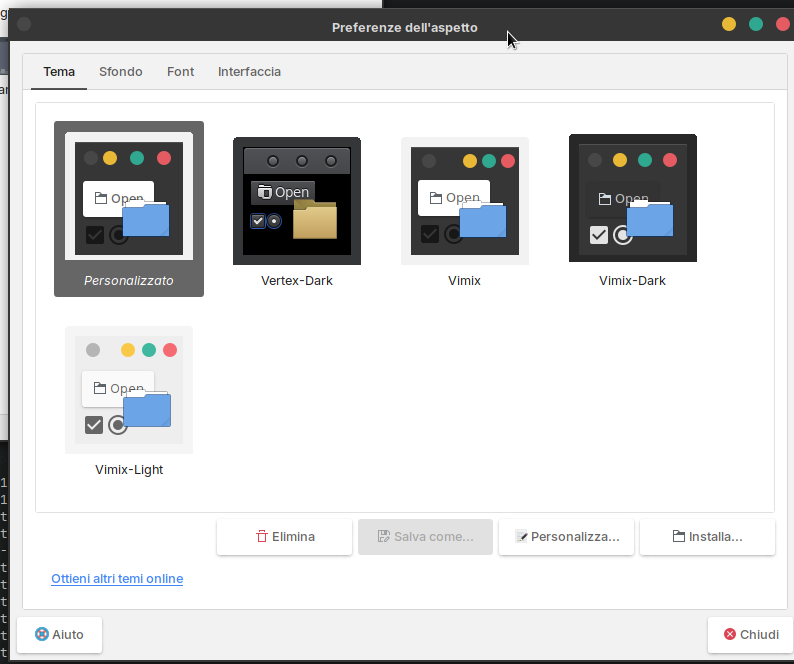Select the Vimix-Light theme preview

pos(129,390)
